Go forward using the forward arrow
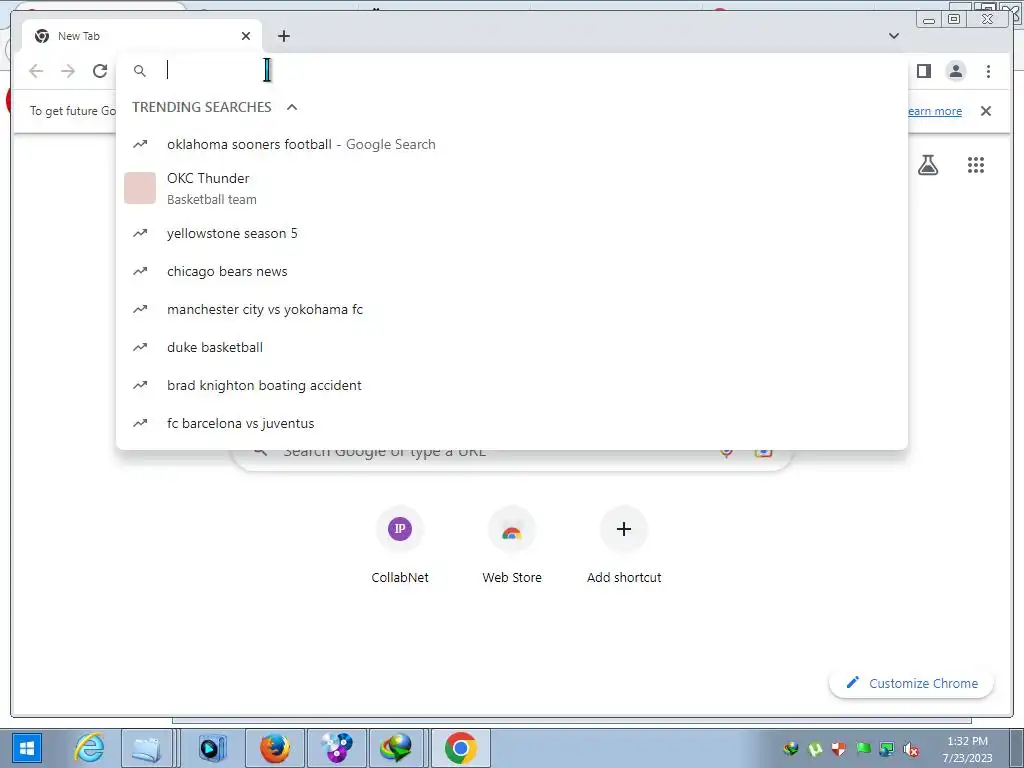 point(68,71)
